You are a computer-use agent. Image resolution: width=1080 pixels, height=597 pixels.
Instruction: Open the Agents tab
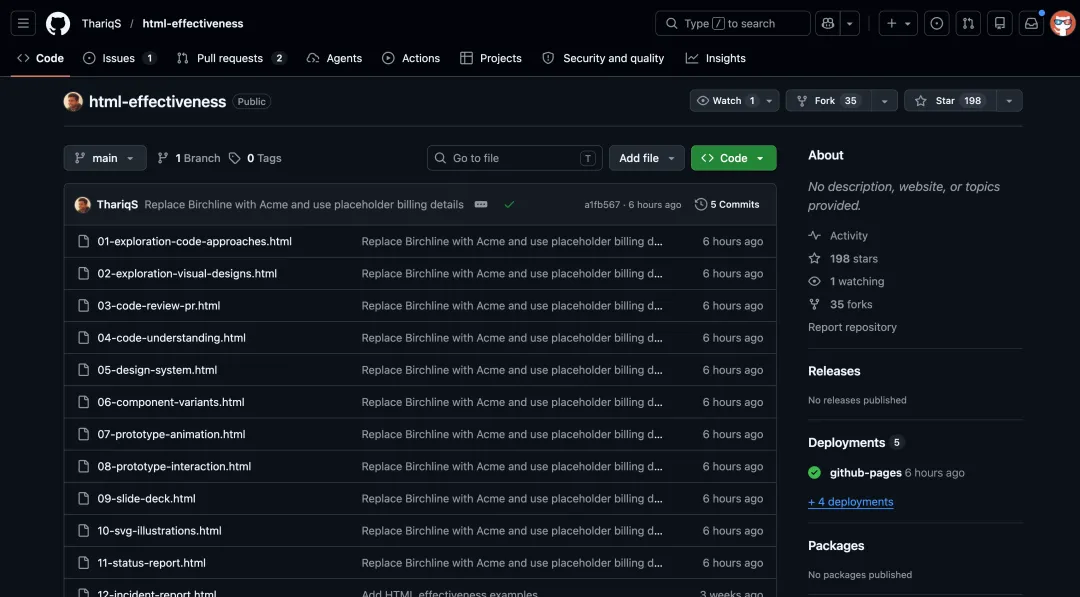[x=335, y=59]
